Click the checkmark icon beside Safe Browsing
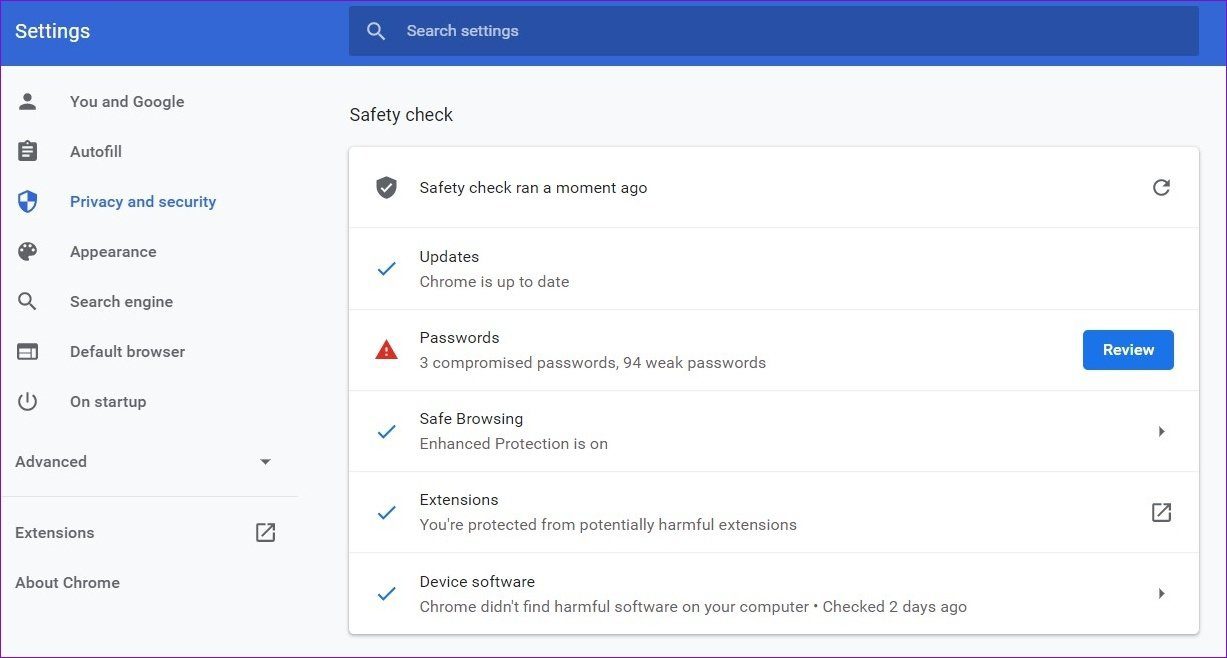Viewport: 1227px width, 658px height. (x=386, y=432)
